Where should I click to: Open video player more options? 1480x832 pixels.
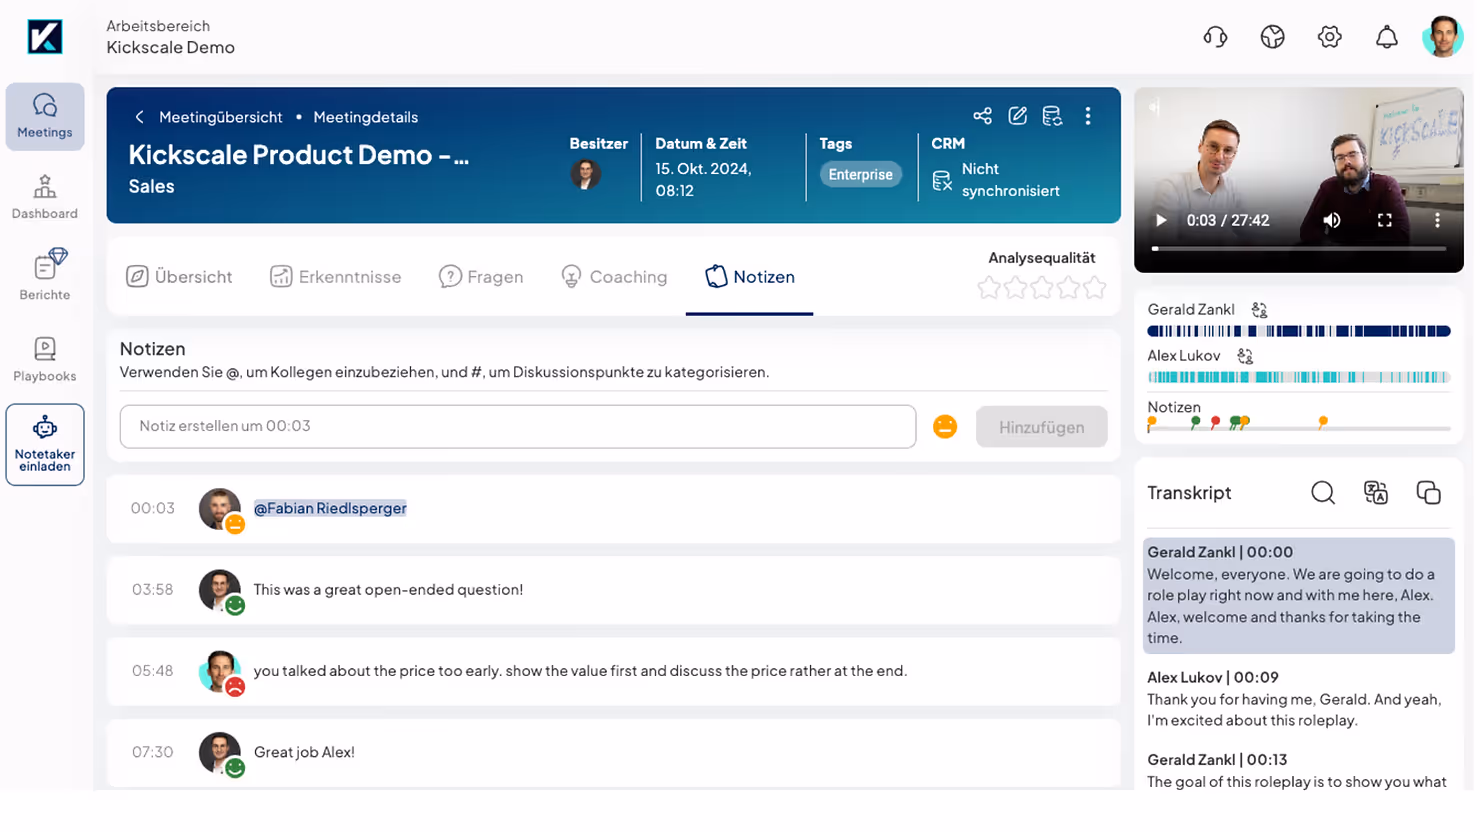click(x=1437, y=220)
